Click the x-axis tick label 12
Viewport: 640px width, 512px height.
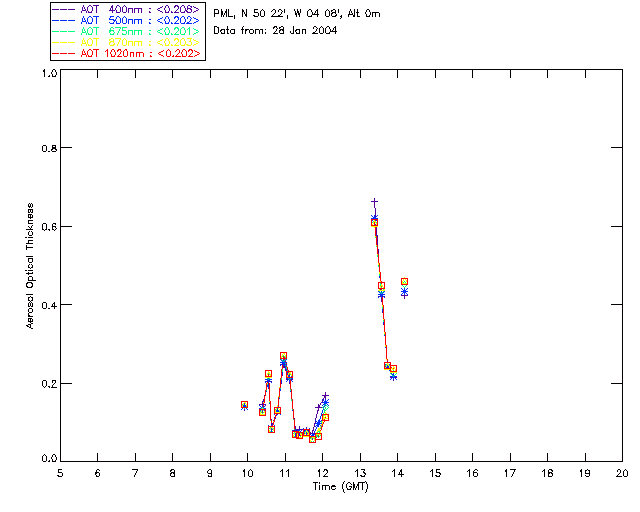pos(322,473)
